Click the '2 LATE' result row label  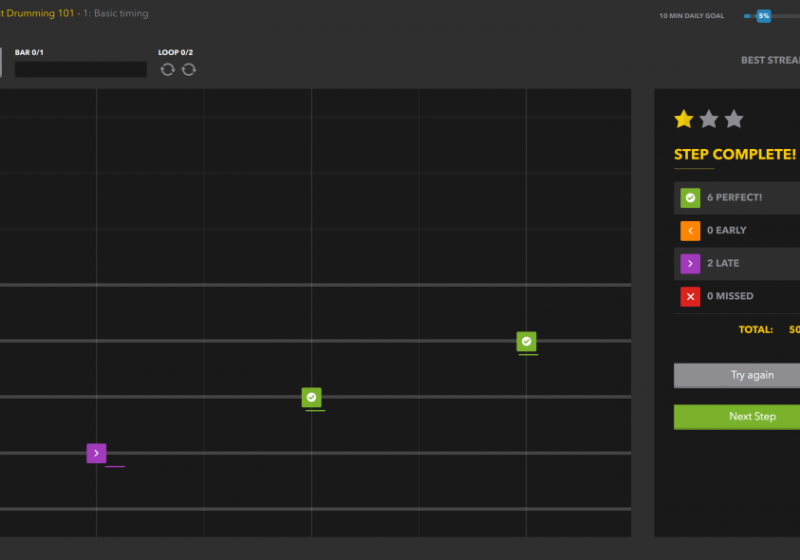tap(727, 264)
